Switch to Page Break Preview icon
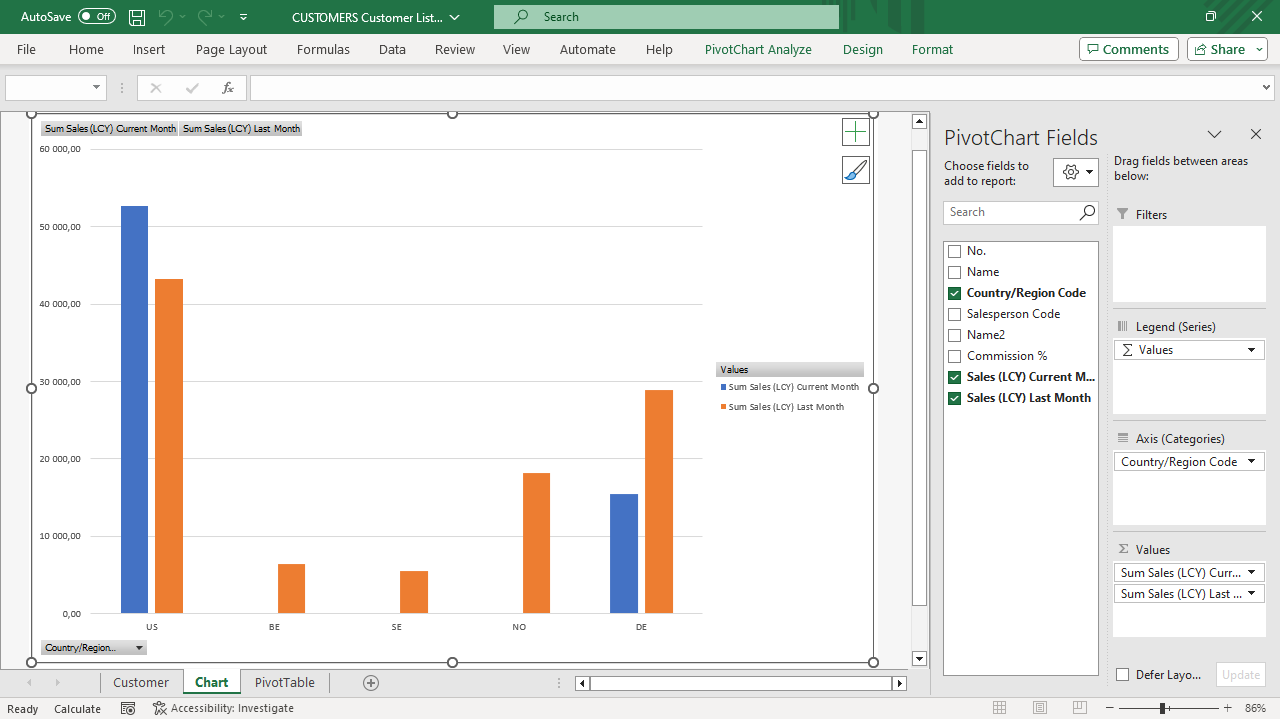Viewport: 1280px width, 720px height. point(1080,708)
